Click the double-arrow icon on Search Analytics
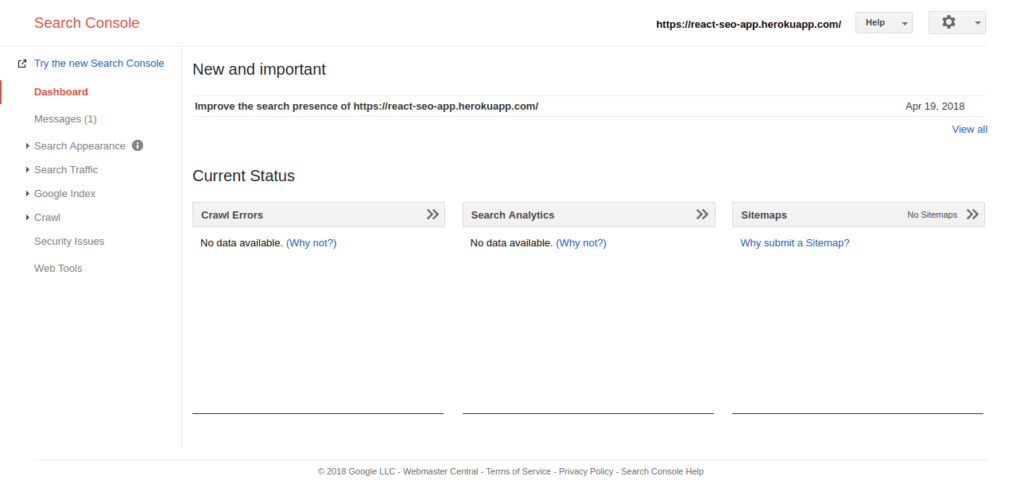 (x=702, y=214)
